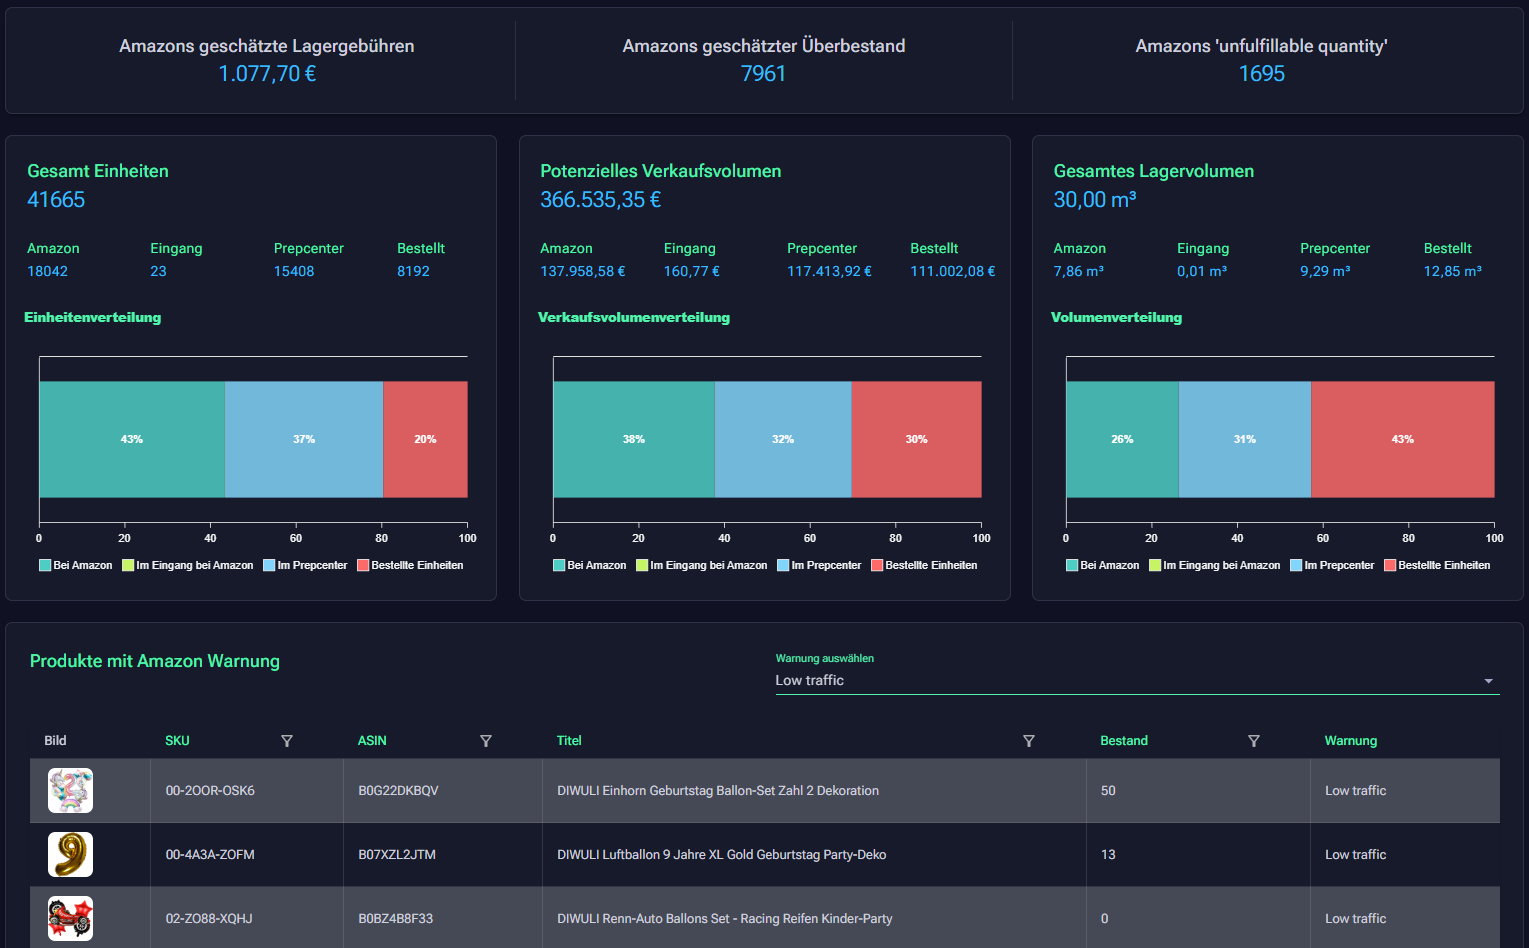Click the 'Gesamt Einheiten' value 41665
Image resolution: width=1529 pixels, height=948 pixels.
point(56,199)
